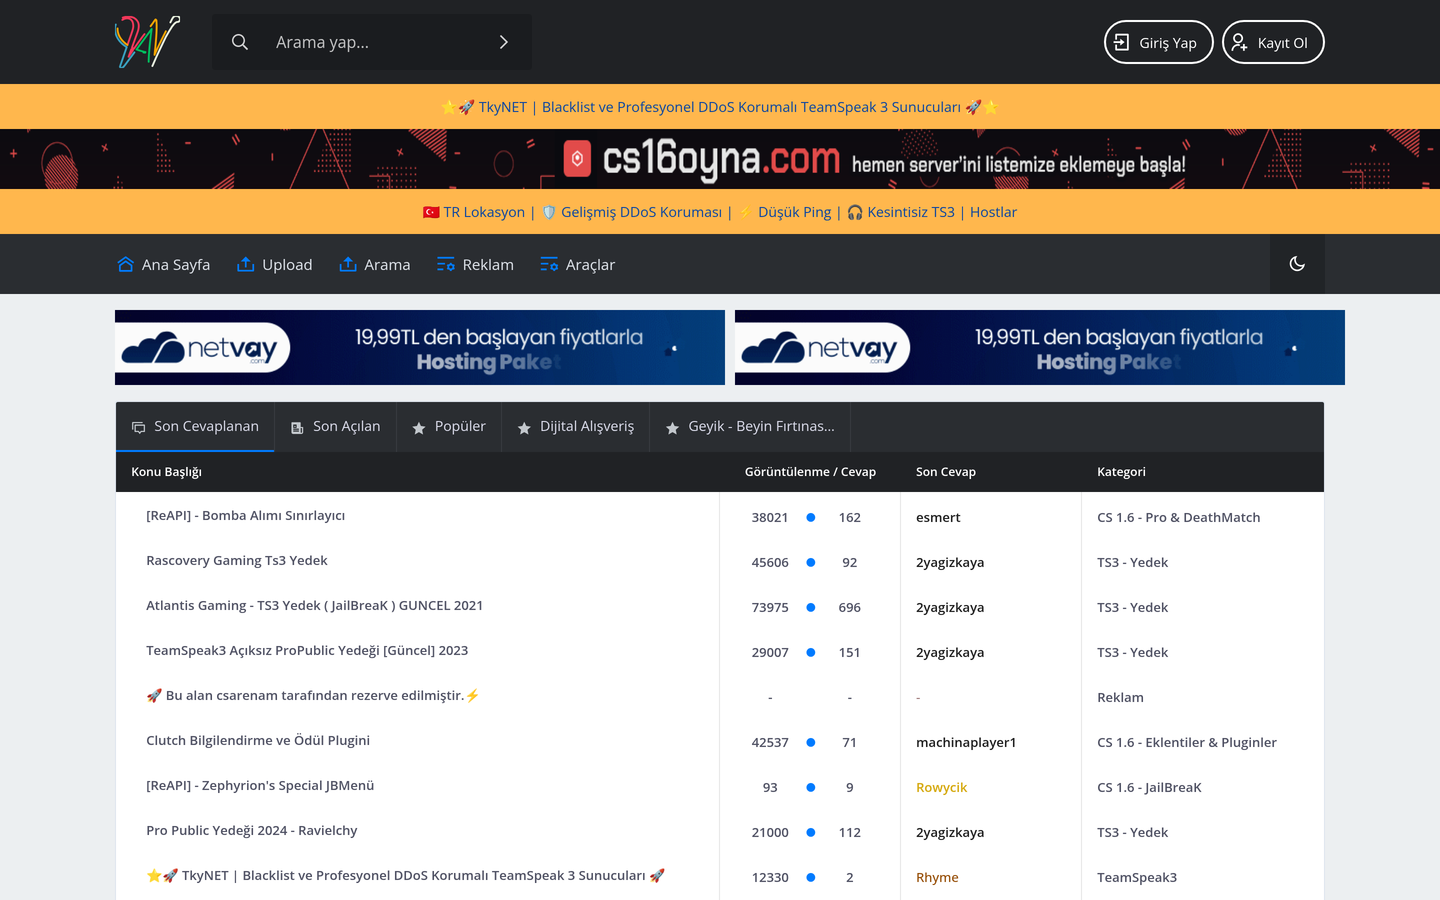Open the Geyik - Beyin Fırtınas... tab

pos(750,427)
